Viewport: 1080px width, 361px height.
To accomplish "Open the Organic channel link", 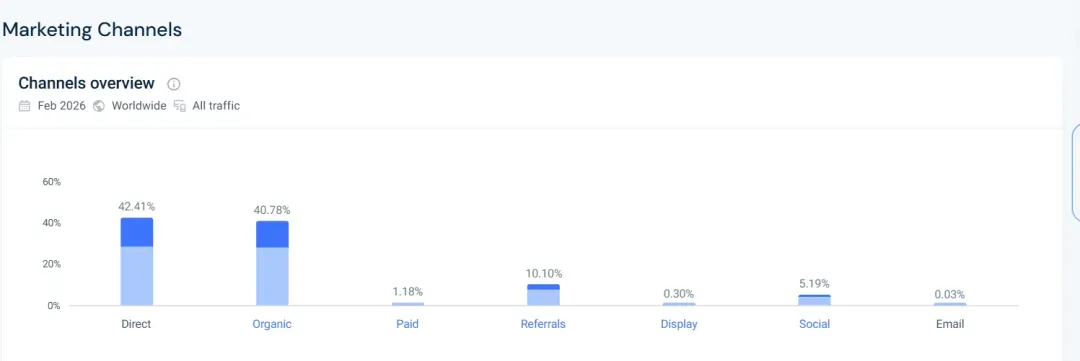I will pos(272,324).
